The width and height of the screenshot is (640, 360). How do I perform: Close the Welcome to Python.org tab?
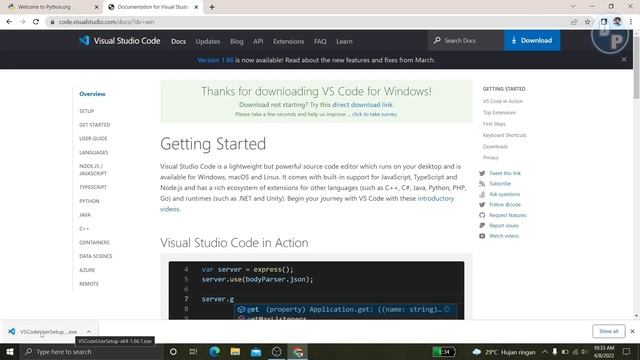tap(96, 7)
